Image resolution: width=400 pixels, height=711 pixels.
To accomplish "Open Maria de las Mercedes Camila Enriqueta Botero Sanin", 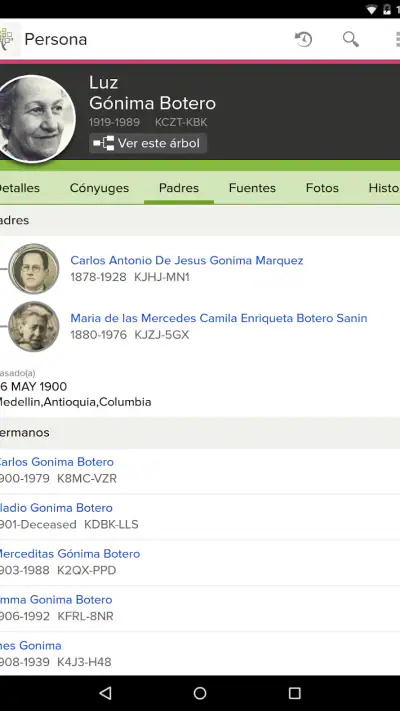I will pos(219,318).
